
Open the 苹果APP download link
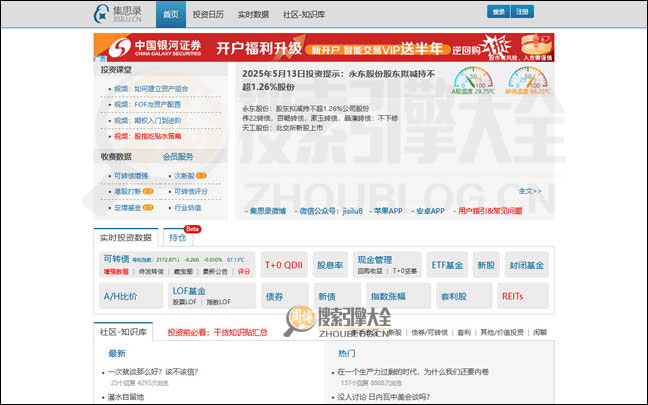(388, 211)
